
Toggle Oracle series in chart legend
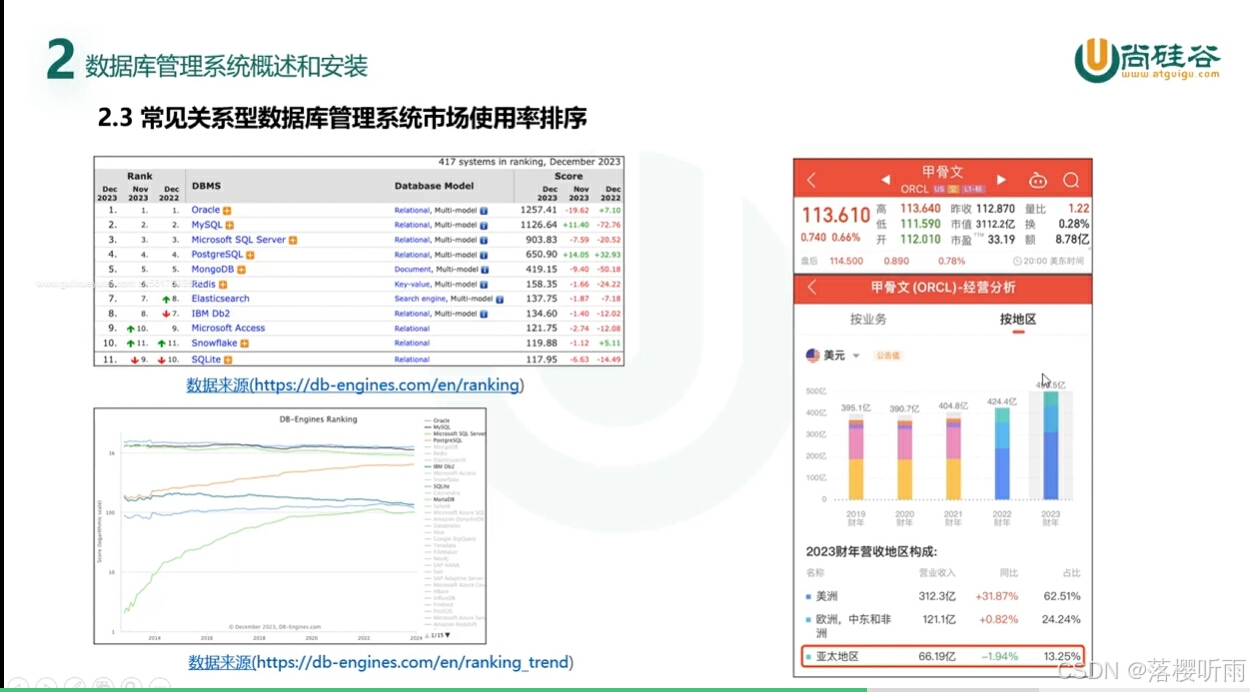pyautogui.click(x=436, y=421)
